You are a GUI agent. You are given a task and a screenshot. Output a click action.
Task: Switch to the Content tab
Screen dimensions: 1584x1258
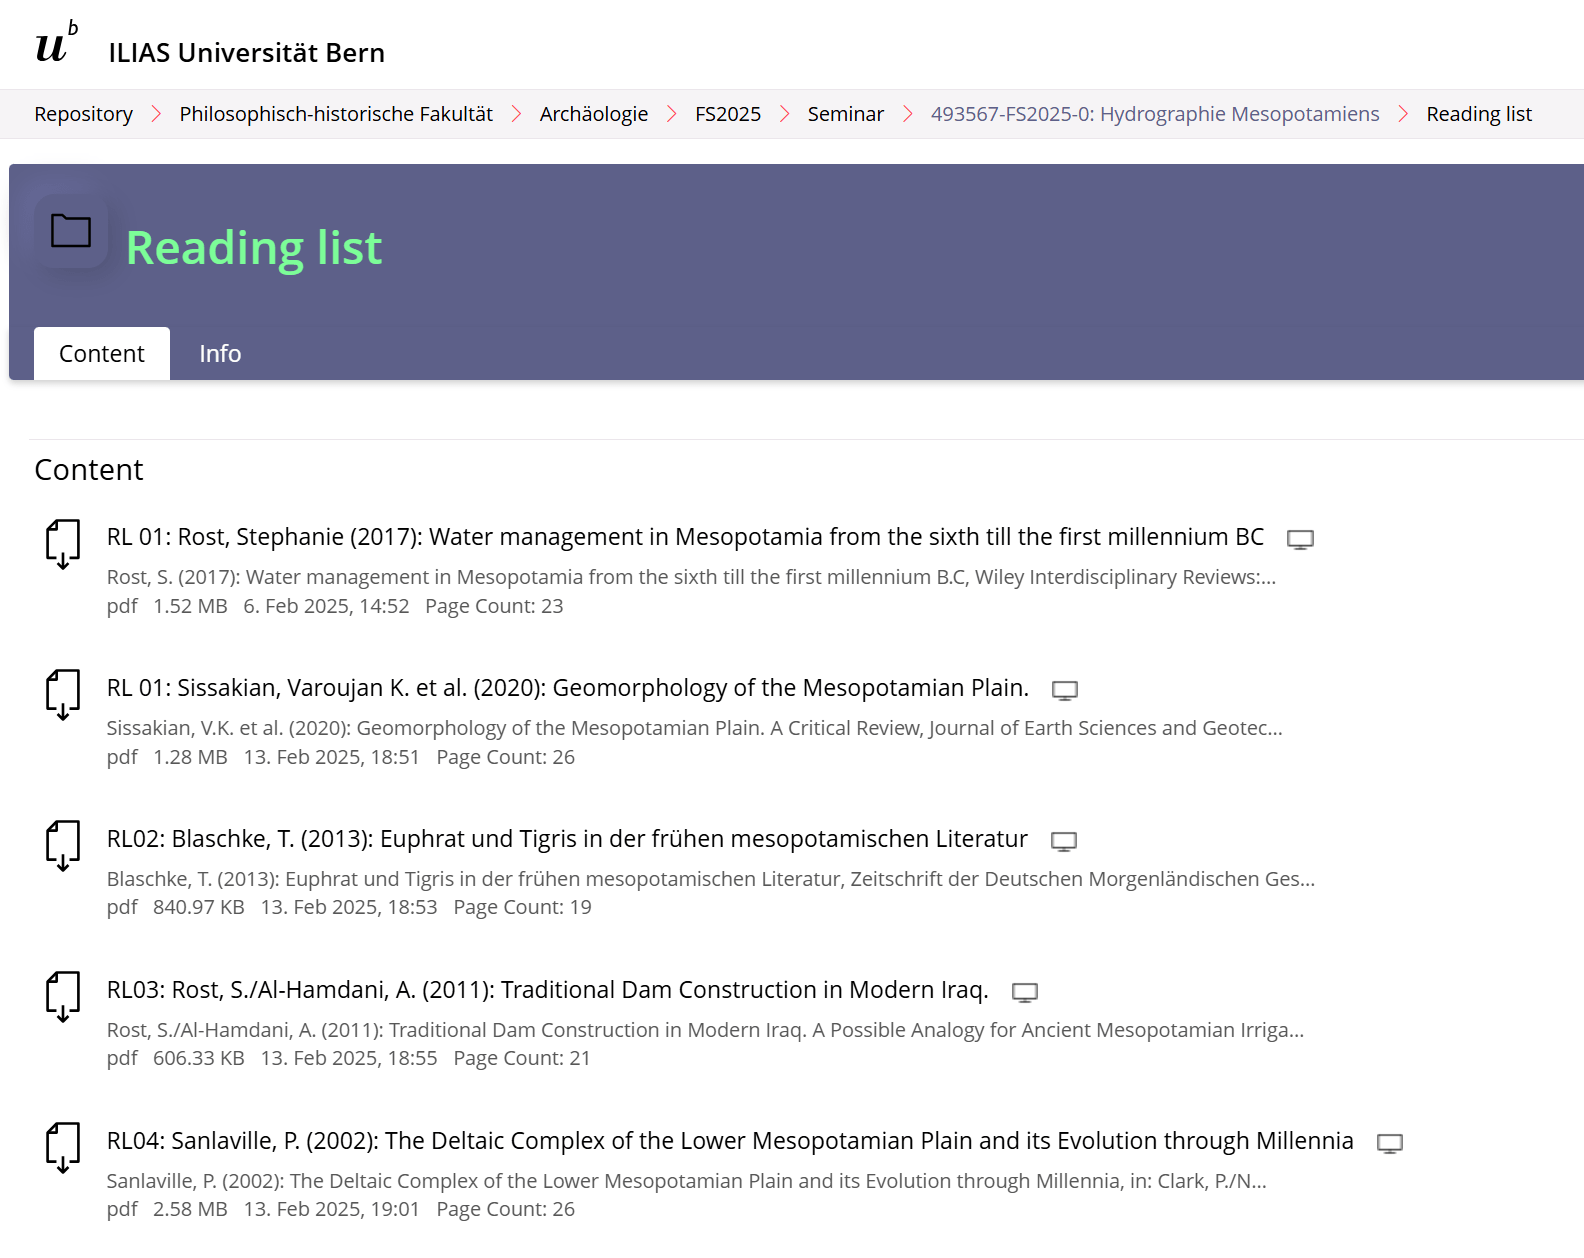click(102, 354)
